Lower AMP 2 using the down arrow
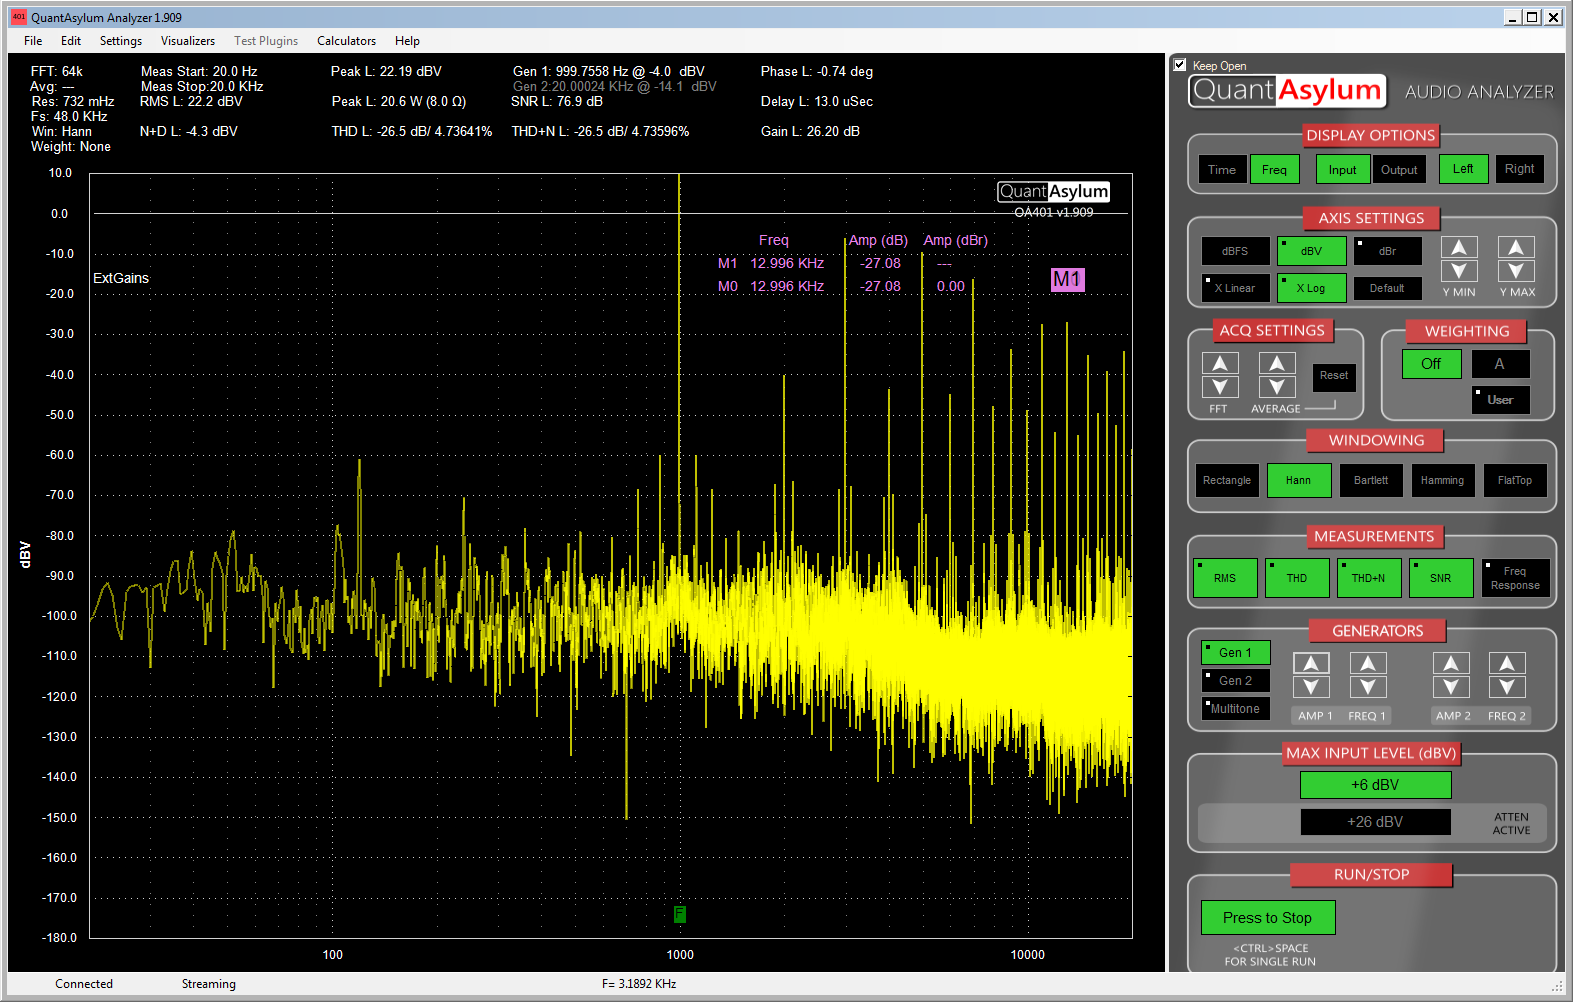This screenshot has width=1573, height=1002. coord(1451,687)
